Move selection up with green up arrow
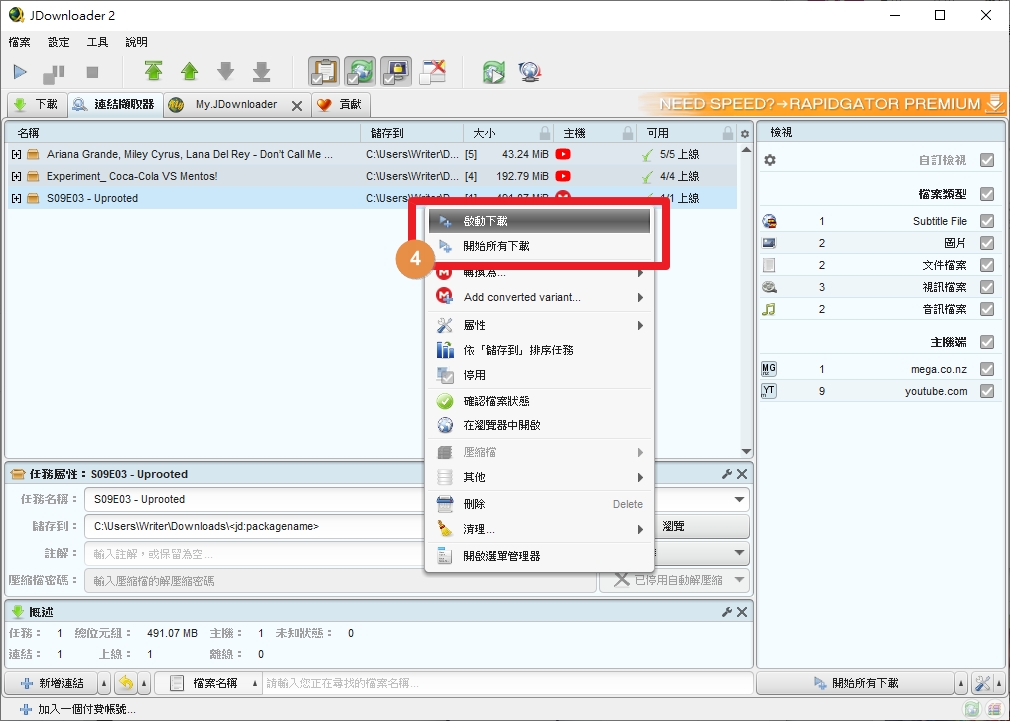The width and height of the screenshot is (1010, 721). click(189, 71)
